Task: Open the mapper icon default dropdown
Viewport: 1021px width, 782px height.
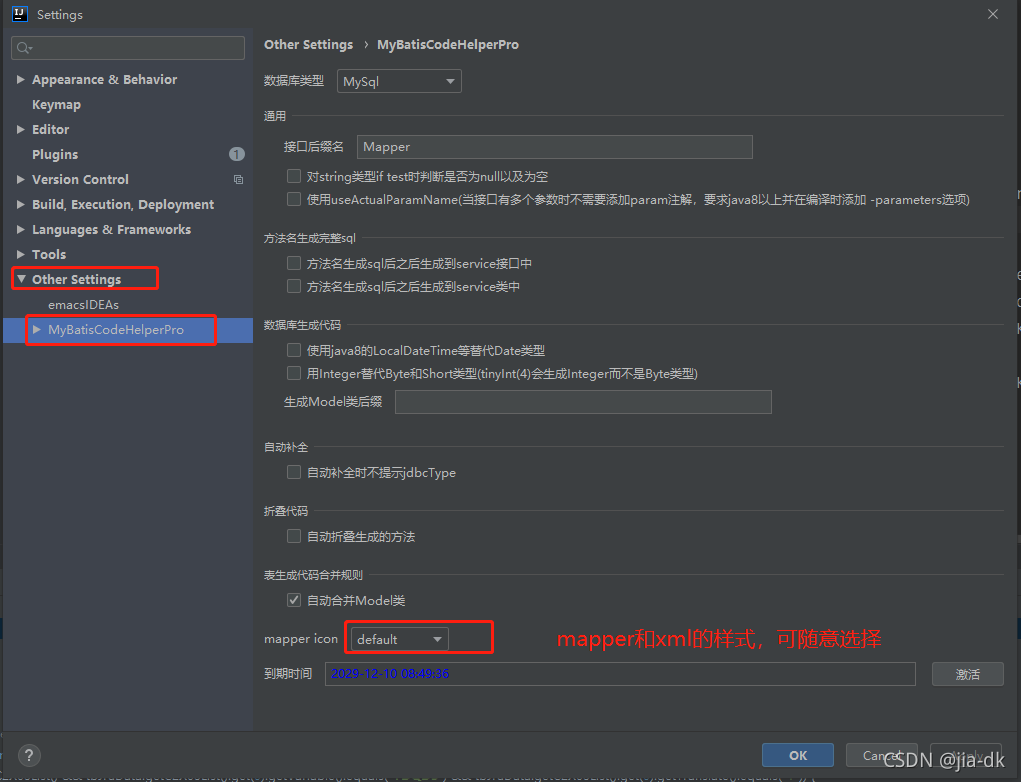Action: pos(399,639)
